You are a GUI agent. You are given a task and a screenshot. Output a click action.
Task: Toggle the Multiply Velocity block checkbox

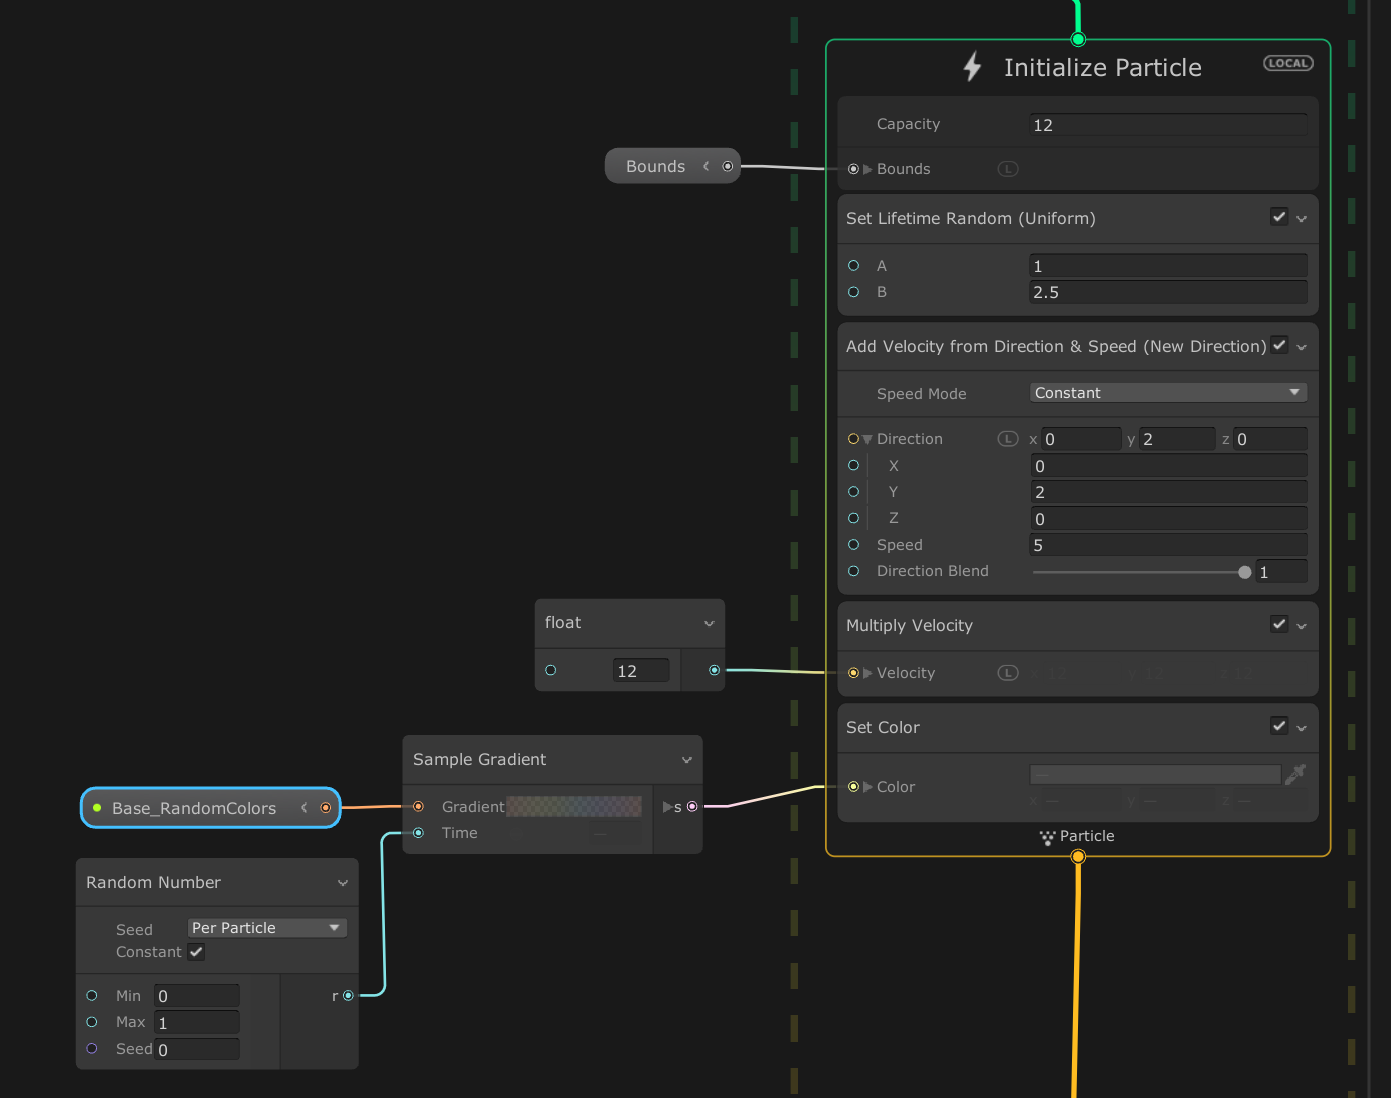click(1278, 624)
